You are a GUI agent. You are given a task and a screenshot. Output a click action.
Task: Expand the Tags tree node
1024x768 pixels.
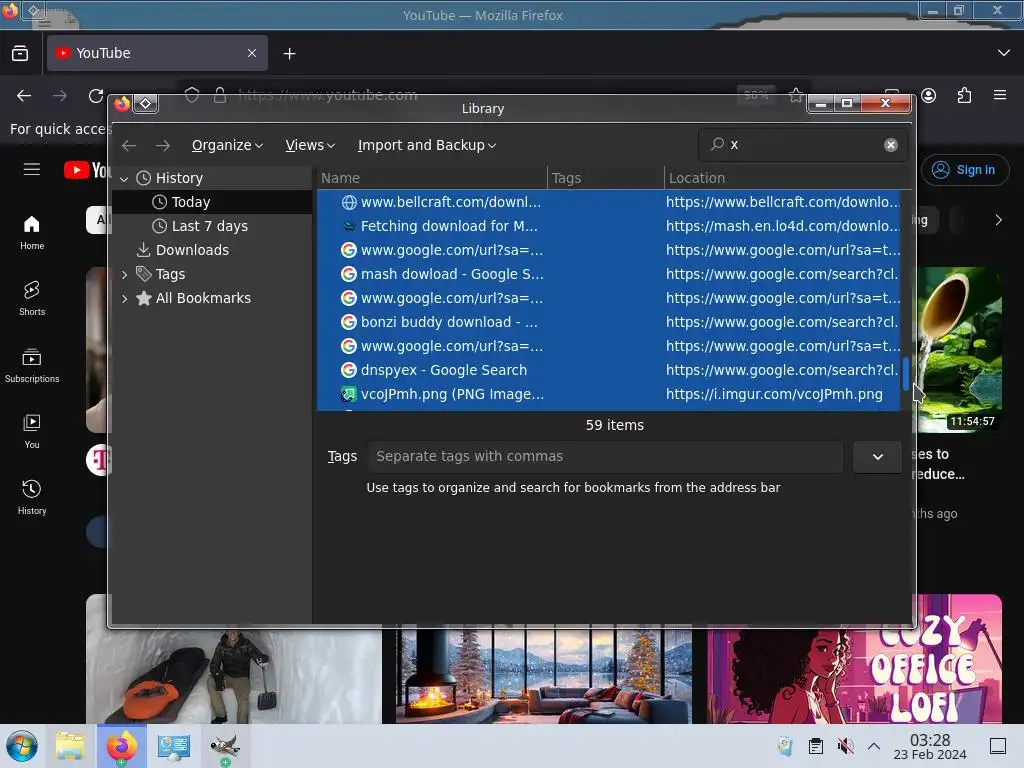click(x=124, y=274)
